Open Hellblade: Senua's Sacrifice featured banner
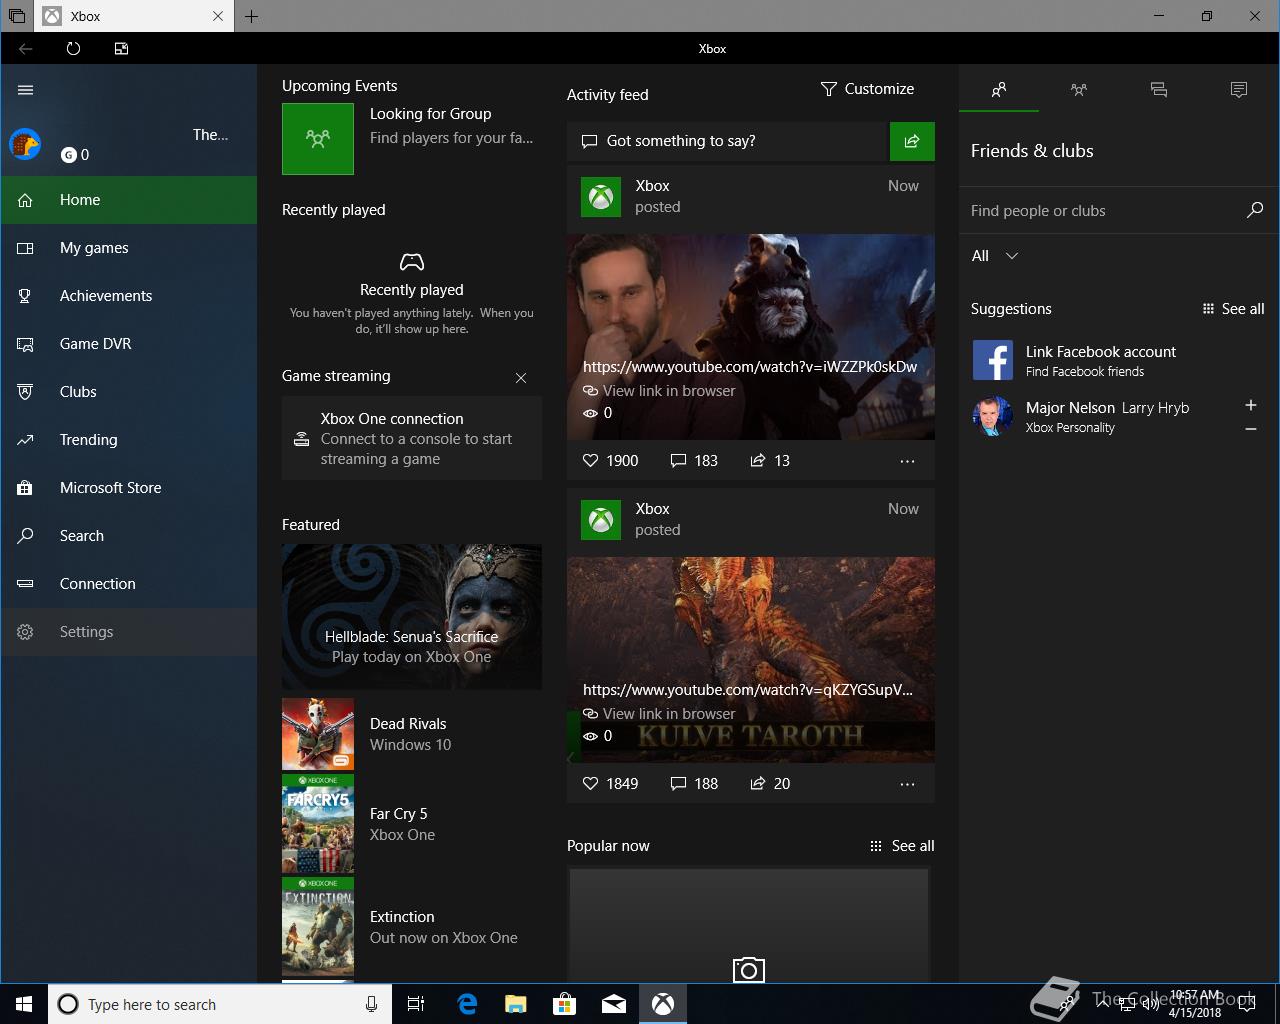Screen dimensions: 1280x1024 point(412,617)
